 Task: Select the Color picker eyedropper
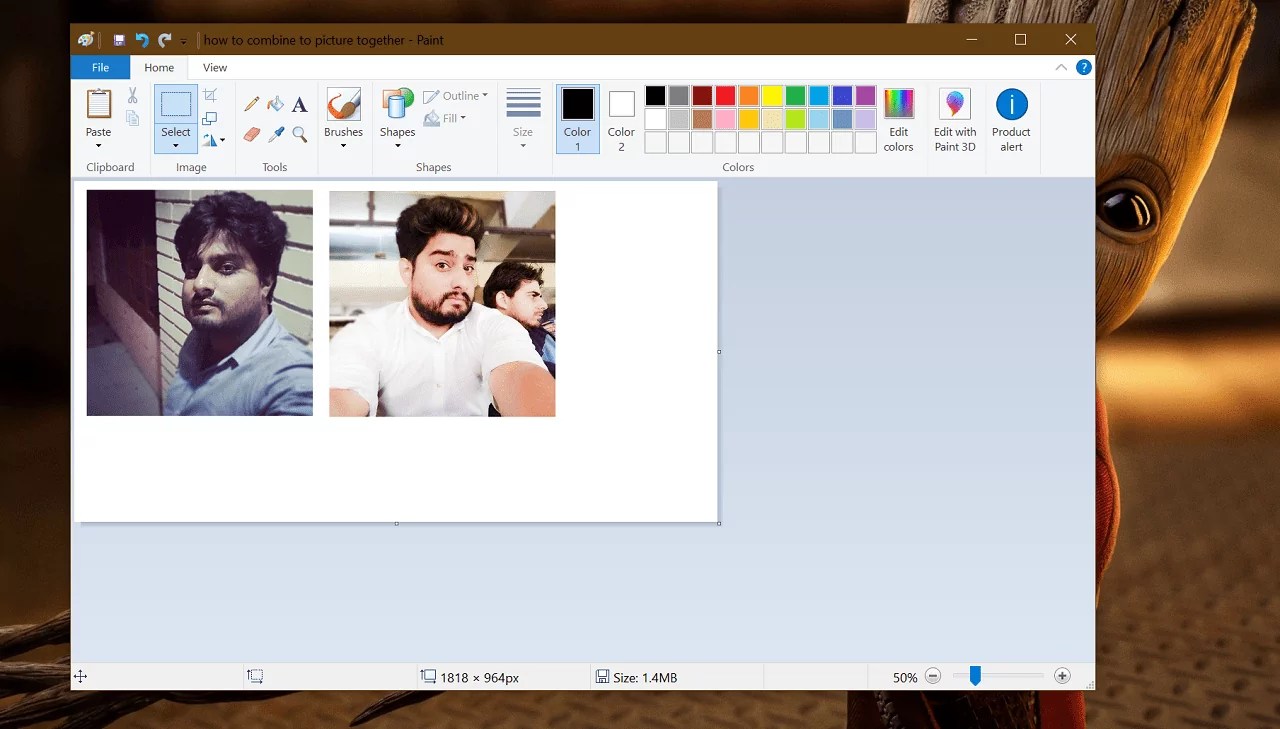pyautogui.click(x=276, y=134)
